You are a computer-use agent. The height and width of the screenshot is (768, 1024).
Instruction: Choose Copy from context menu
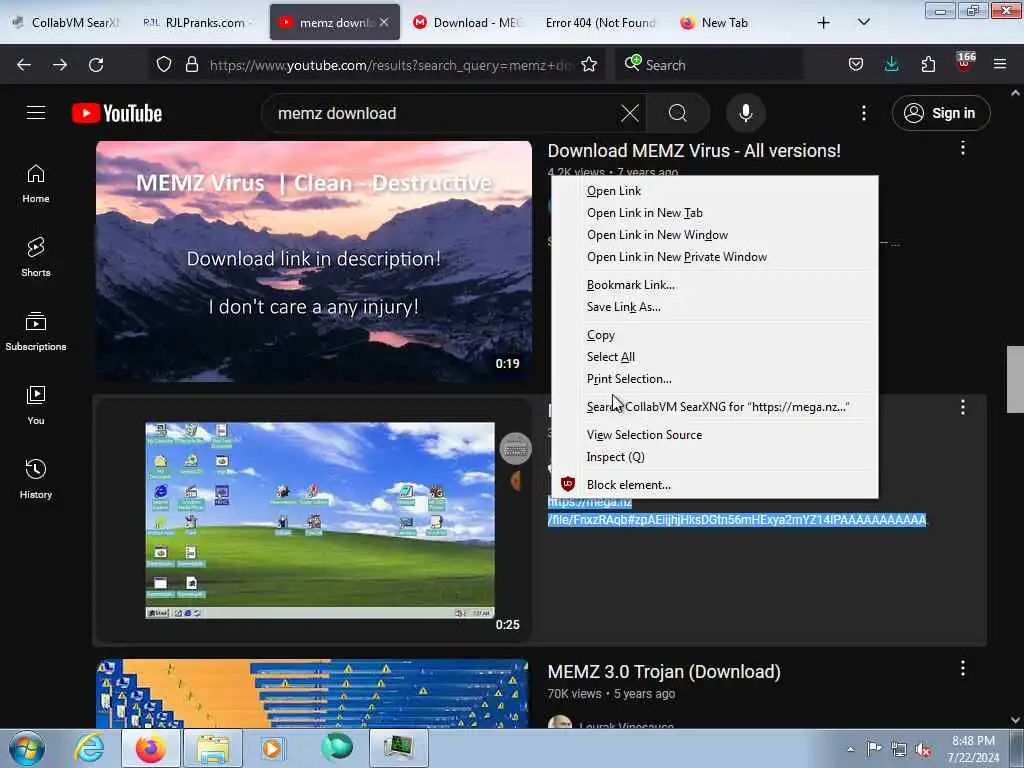[x=715, y=335]
